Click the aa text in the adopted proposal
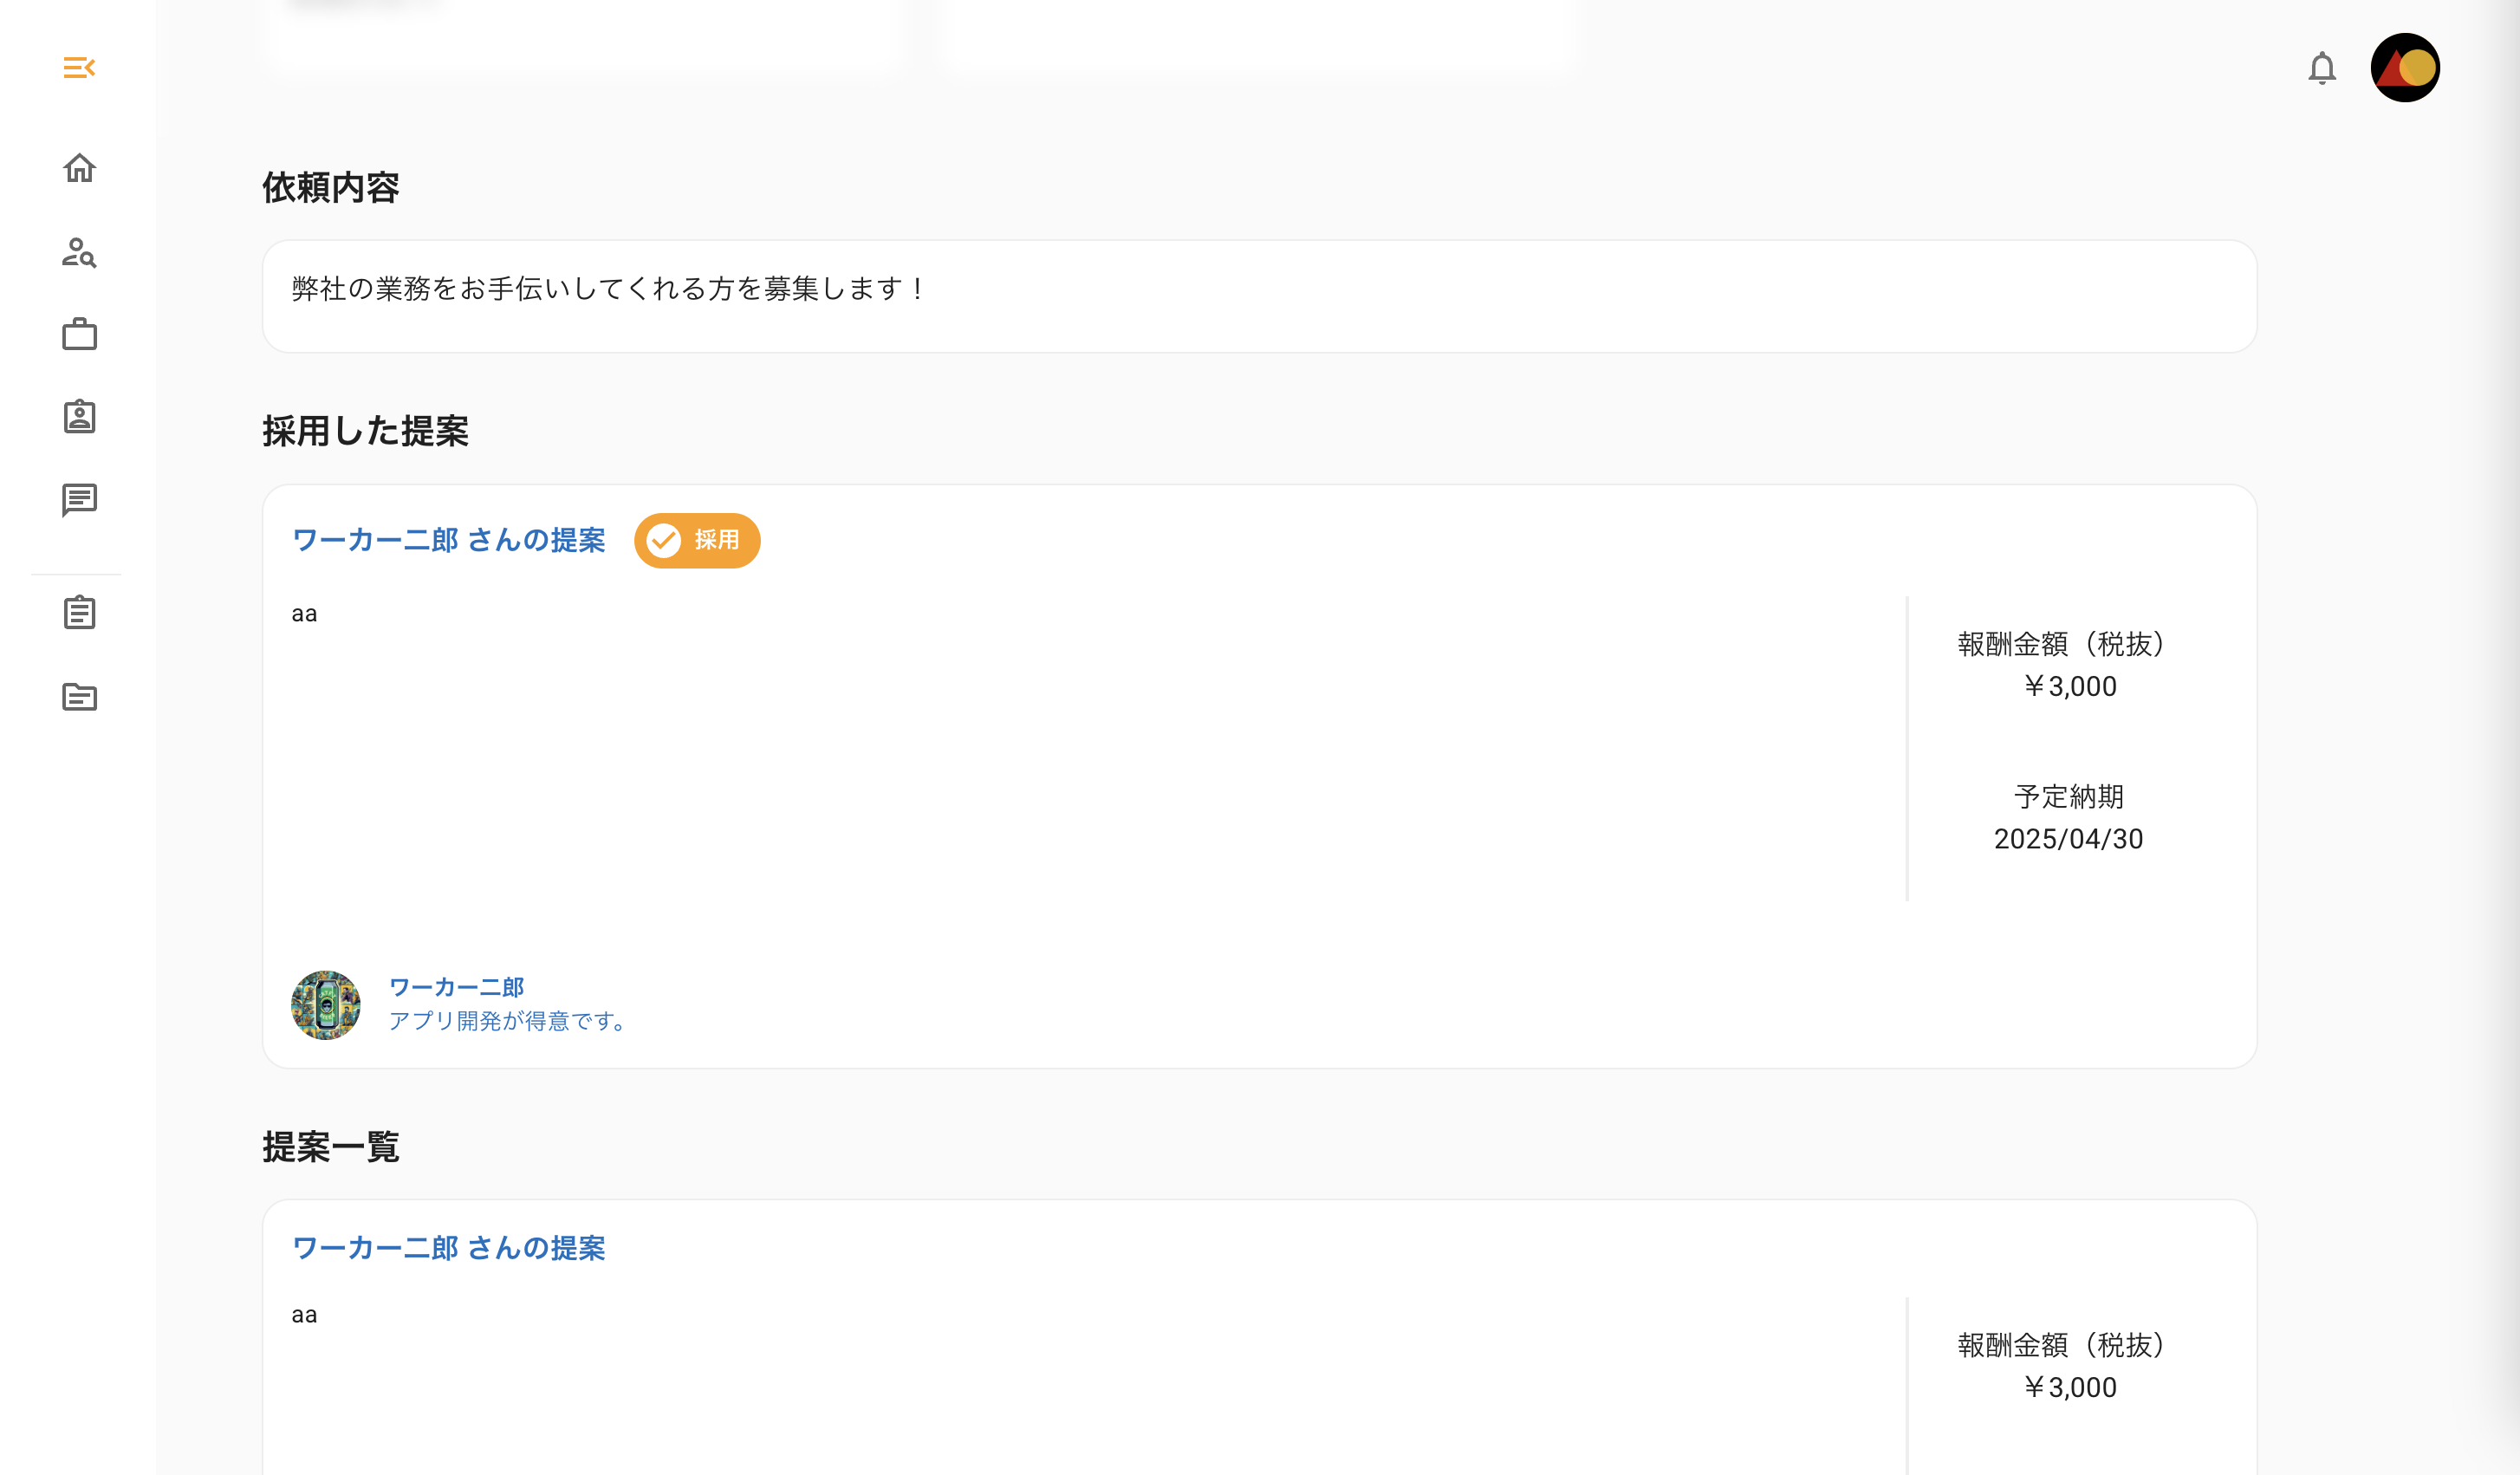Screen dimensions: 2520x1475 tap(304, 614)
